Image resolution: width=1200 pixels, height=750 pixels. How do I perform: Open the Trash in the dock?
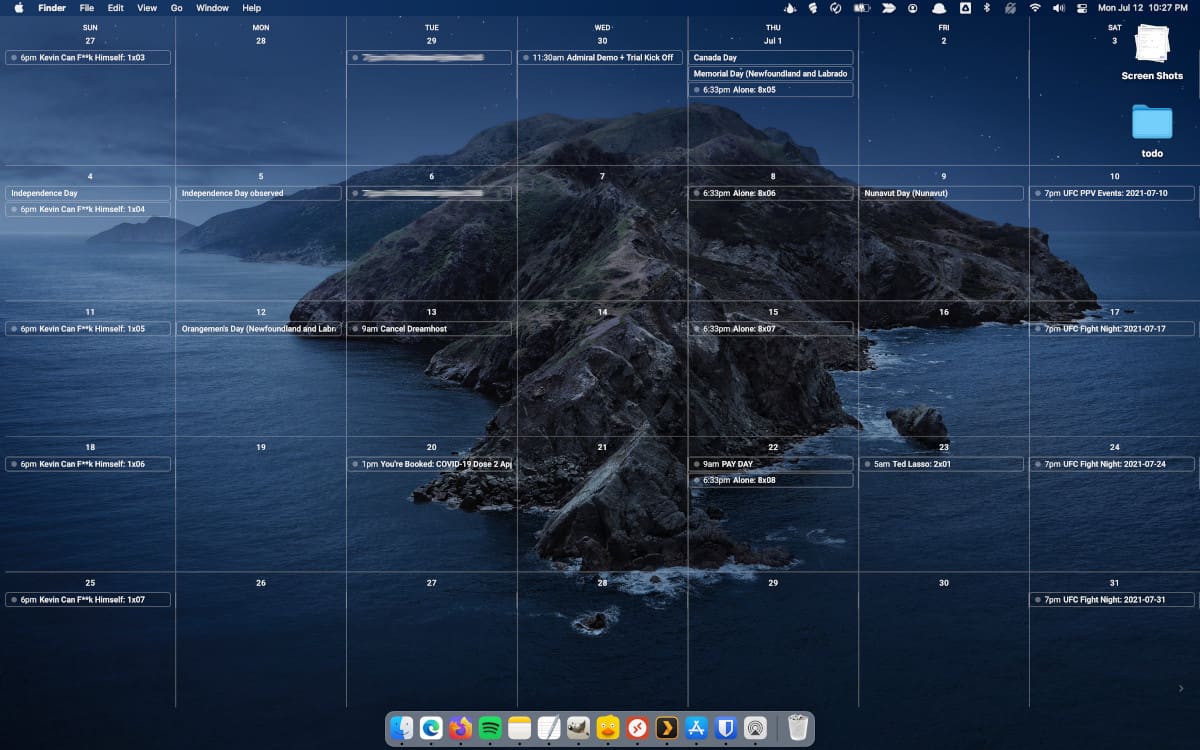pos(797,729)
